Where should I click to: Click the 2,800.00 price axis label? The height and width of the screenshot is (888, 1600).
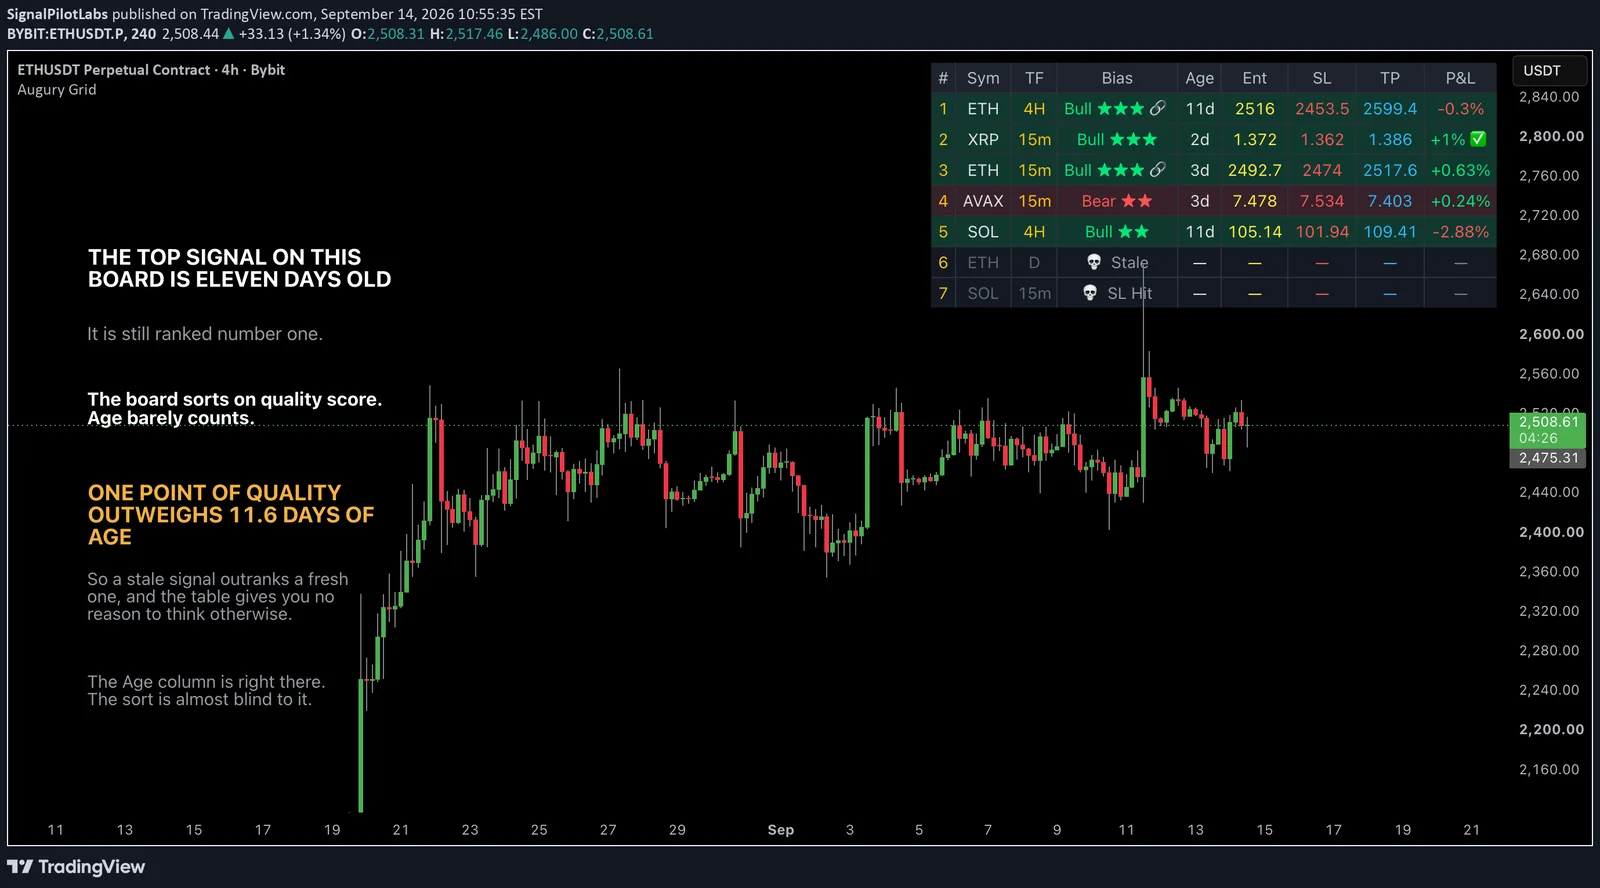(x=1551, y=136)
